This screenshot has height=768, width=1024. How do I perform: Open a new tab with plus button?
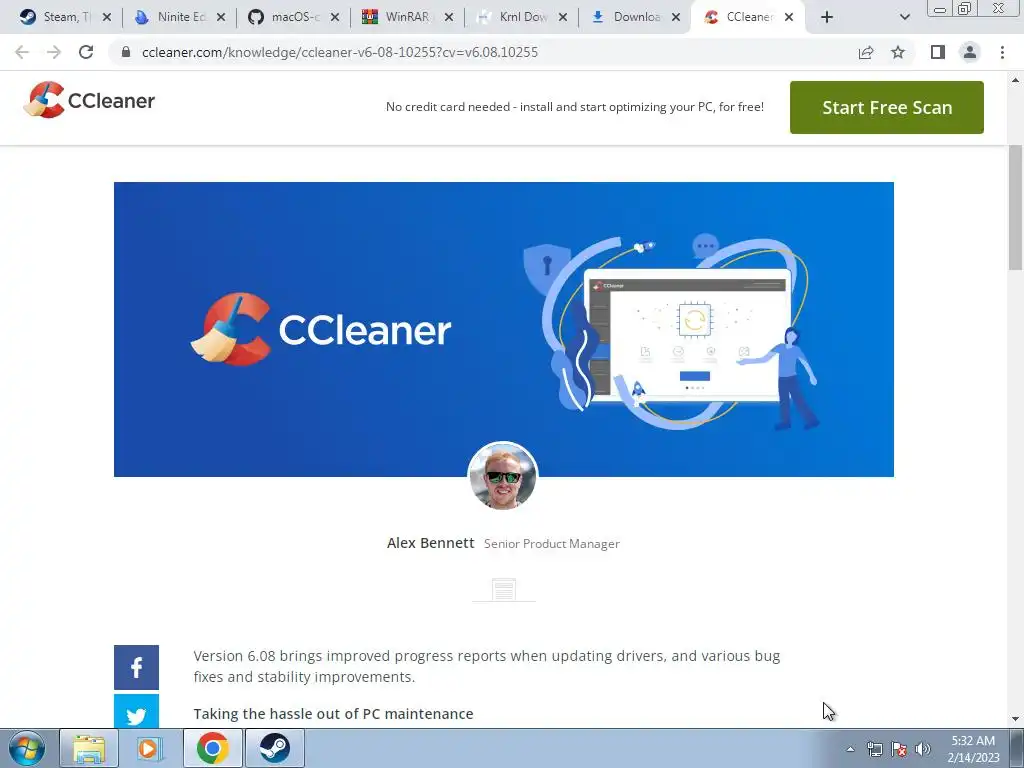coord(827,17)
